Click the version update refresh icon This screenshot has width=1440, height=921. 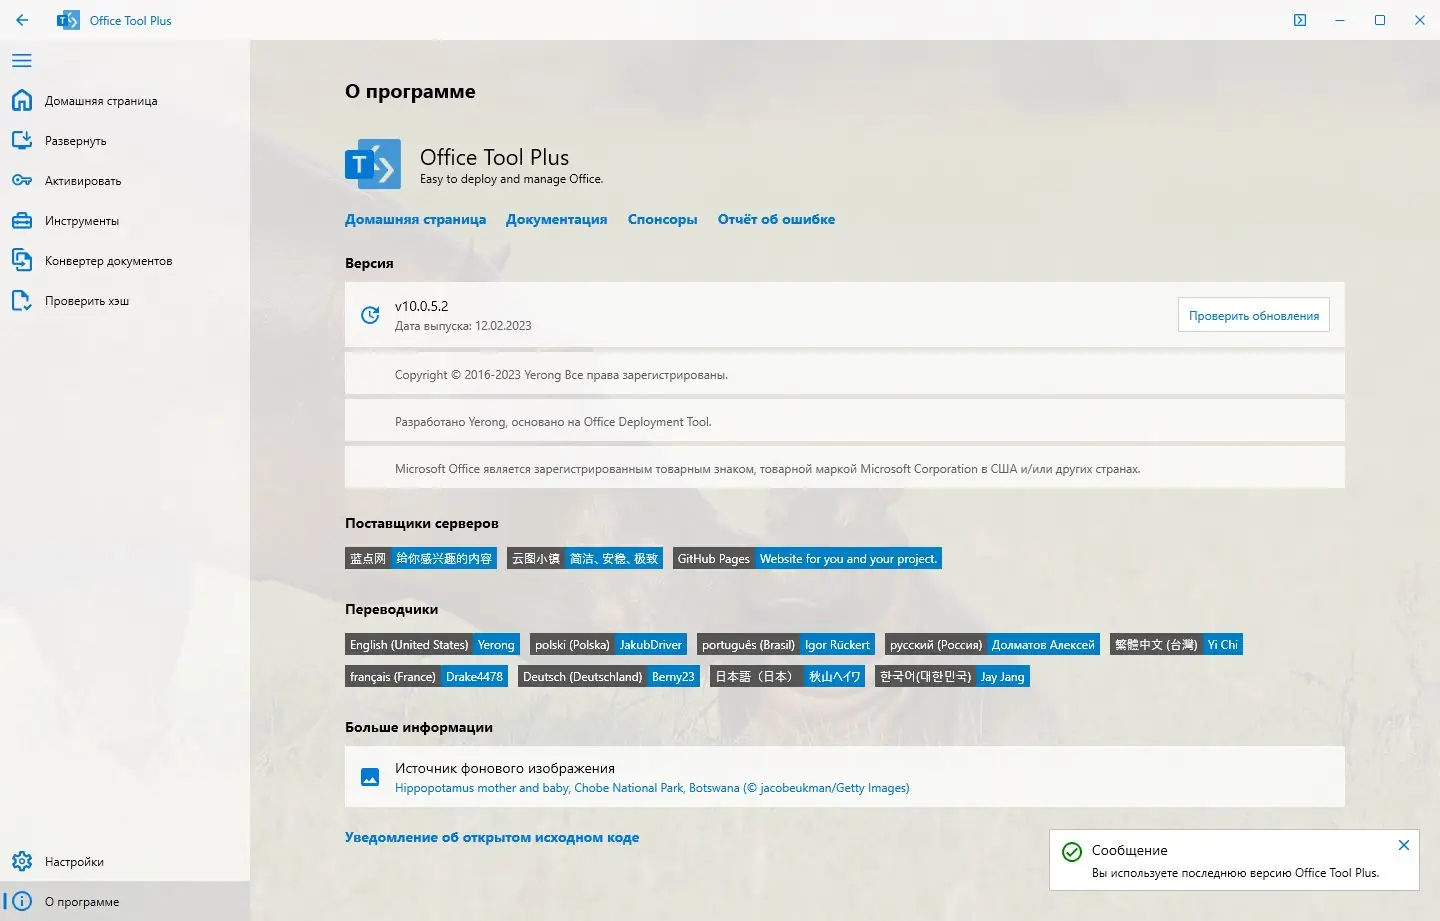click(x=370, y=315)
